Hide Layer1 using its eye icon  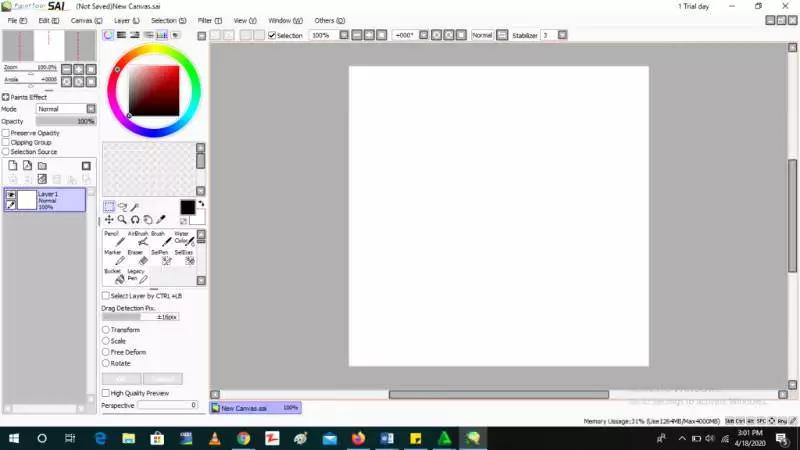[x=11, y=194]
